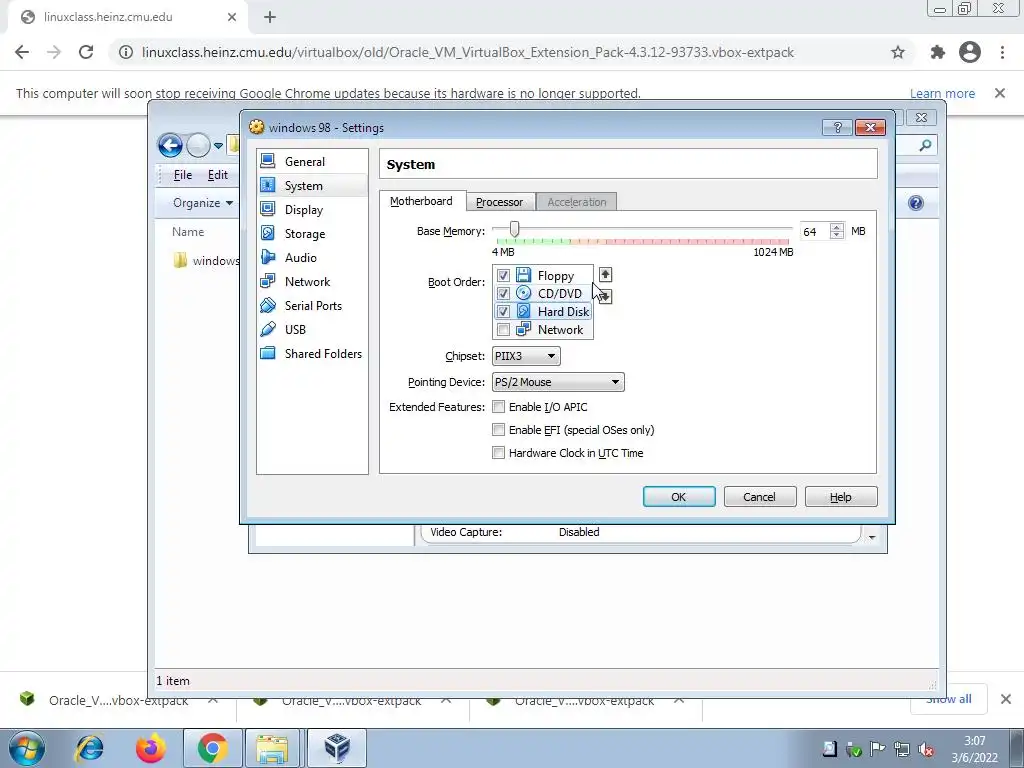Open Explorer help blue question icon

(916, 203)
